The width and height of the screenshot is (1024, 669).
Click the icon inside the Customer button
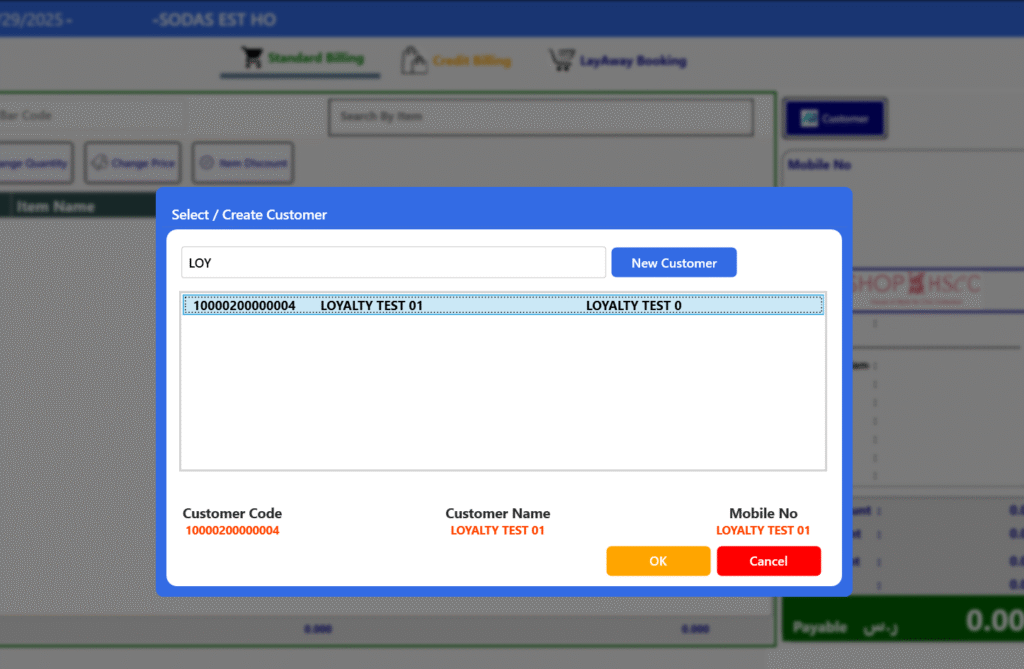point(808,119)
